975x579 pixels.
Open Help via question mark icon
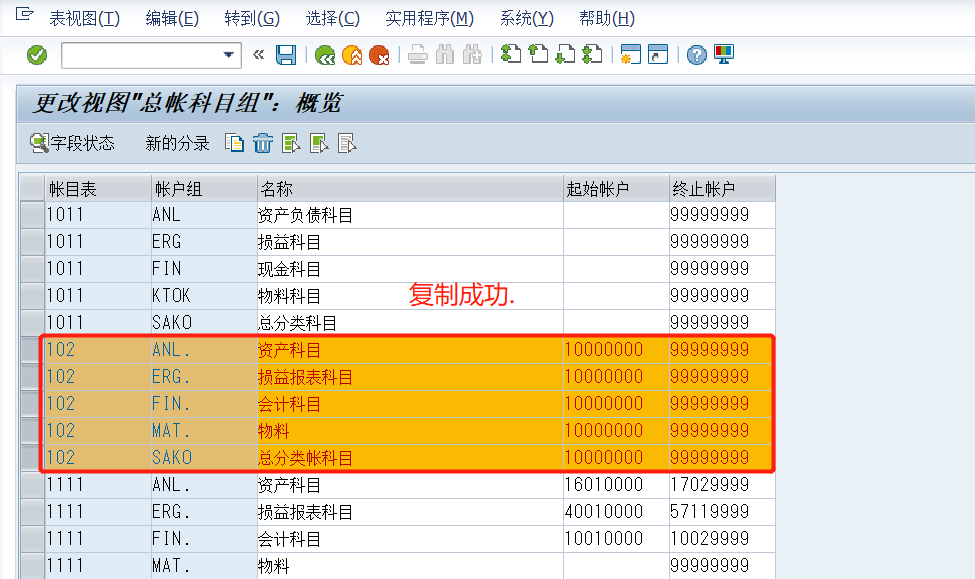[x=697, y=55]
